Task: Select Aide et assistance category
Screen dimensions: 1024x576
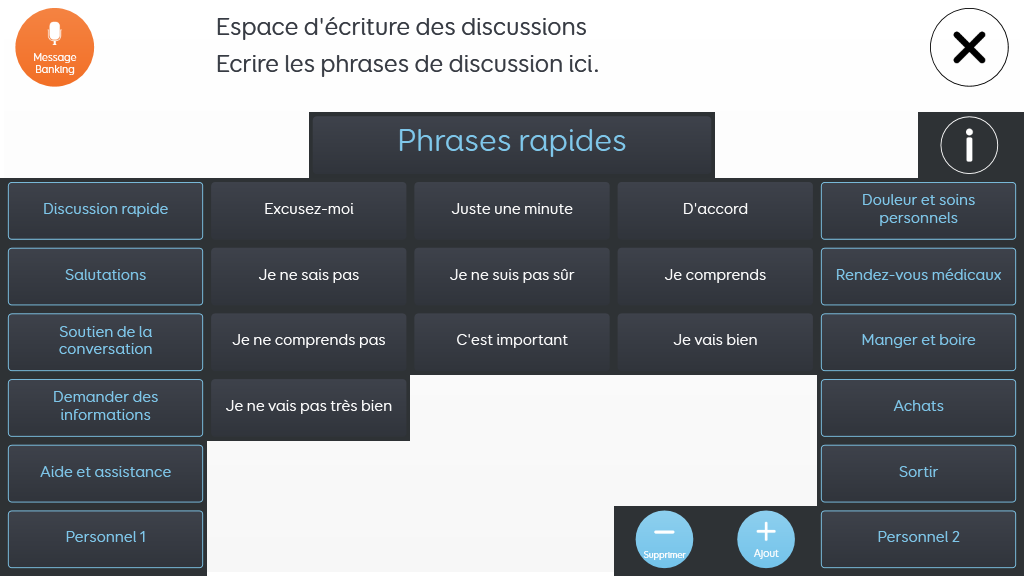Action: point(106,473)
